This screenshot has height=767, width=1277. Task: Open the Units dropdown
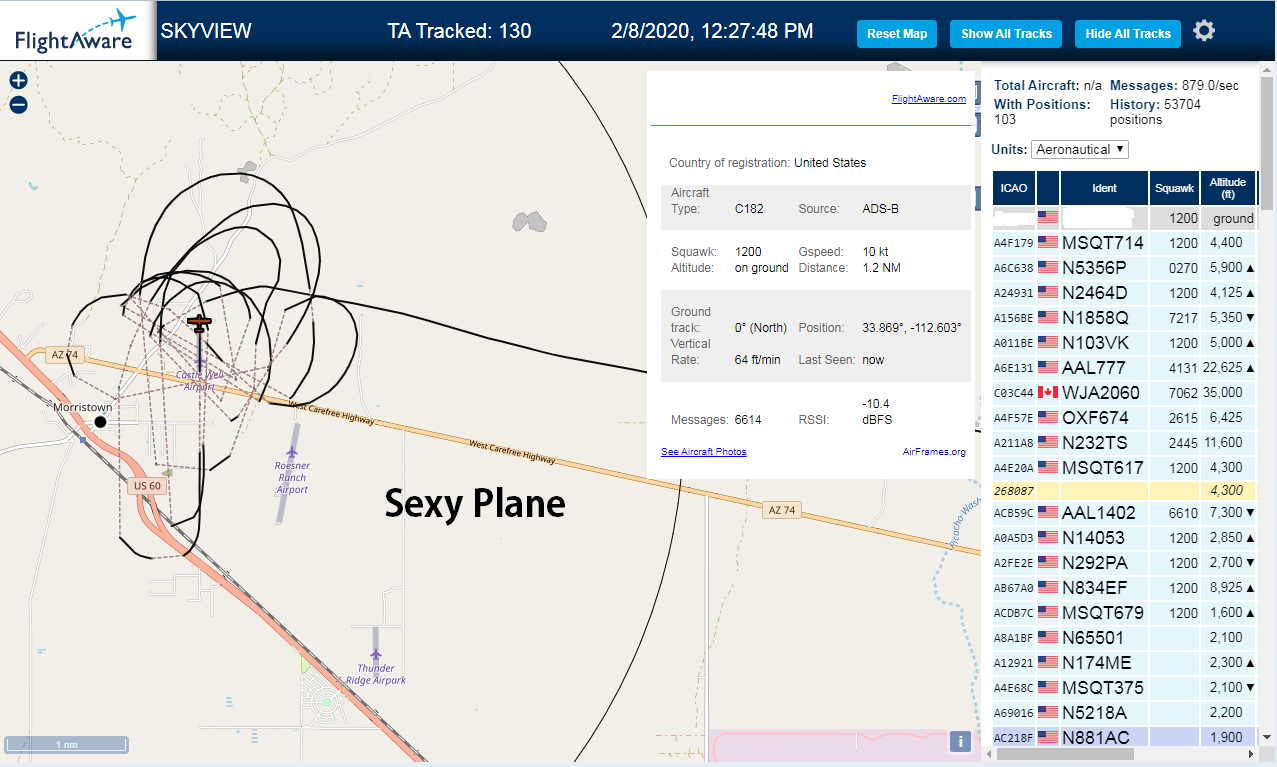pyautogui.click(x=1080, y=149)
